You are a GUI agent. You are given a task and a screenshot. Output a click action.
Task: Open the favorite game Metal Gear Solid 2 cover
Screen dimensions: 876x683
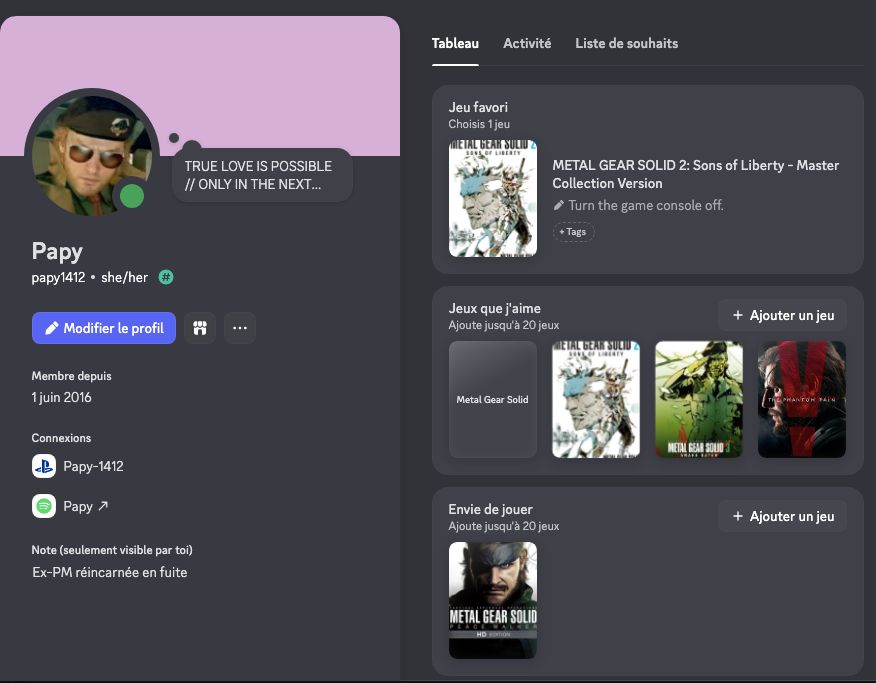click(x=493, y=198)
